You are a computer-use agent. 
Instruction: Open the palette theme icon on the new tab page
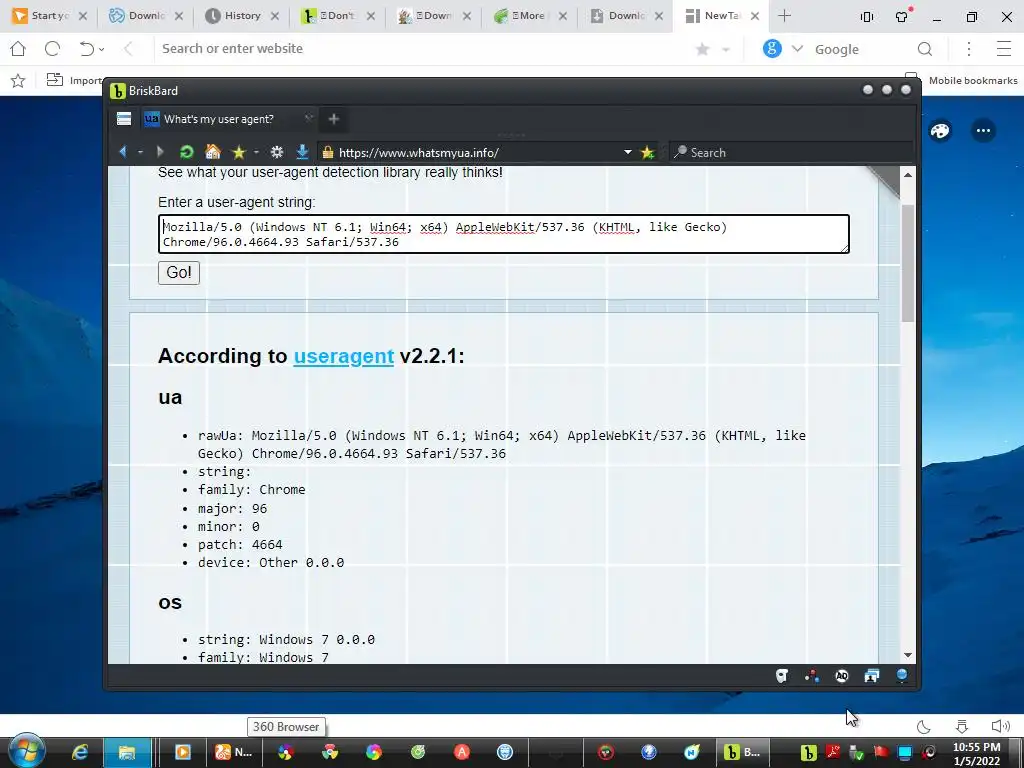(940, 131)
